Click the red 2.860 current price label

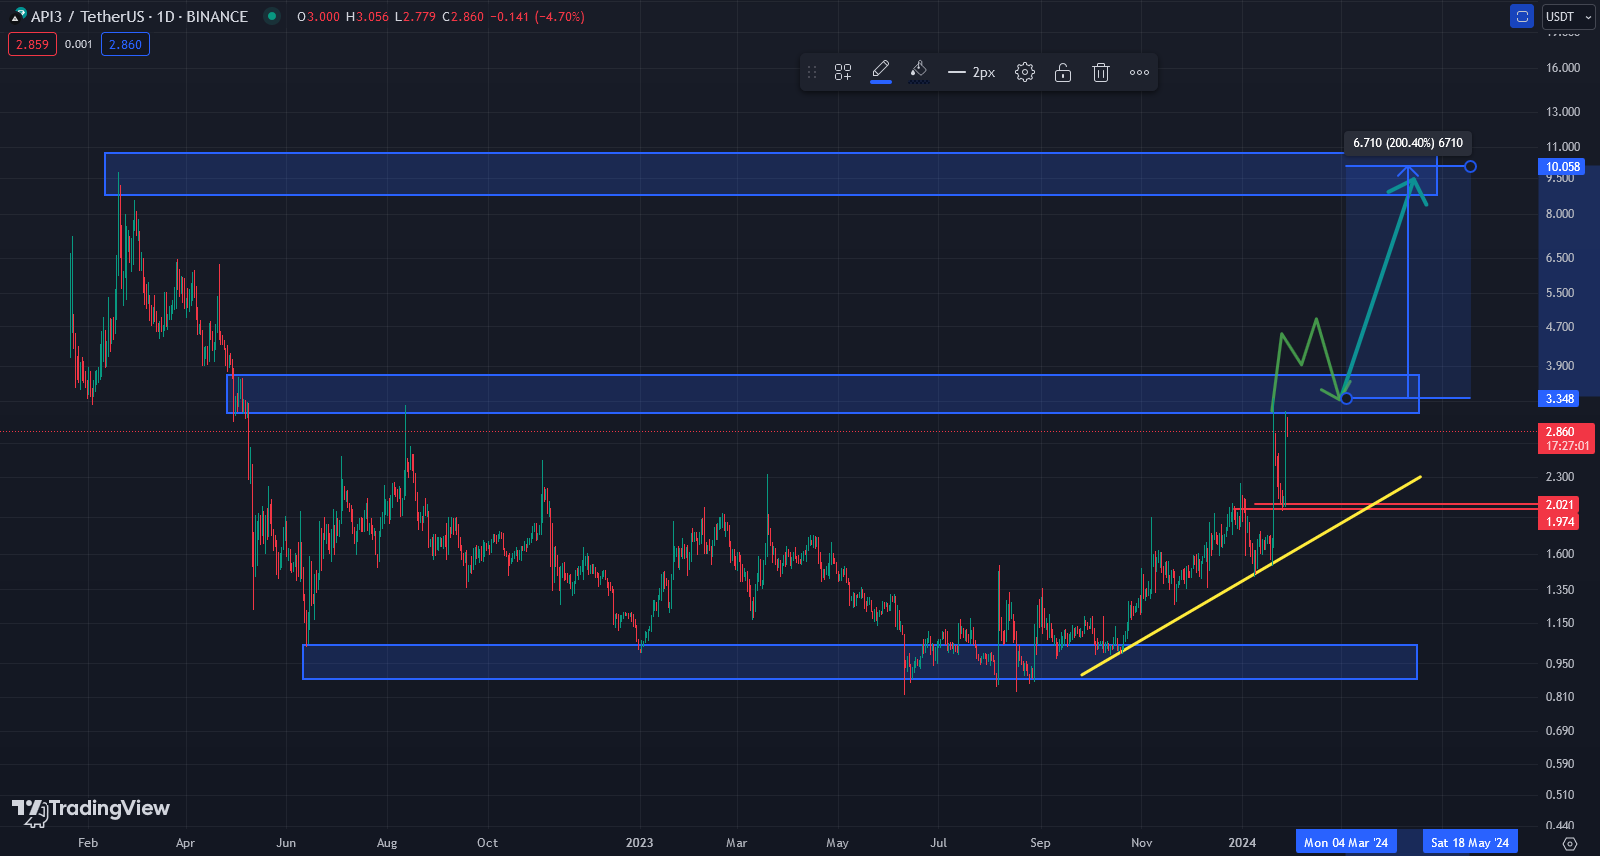(x=1566, y=438)
